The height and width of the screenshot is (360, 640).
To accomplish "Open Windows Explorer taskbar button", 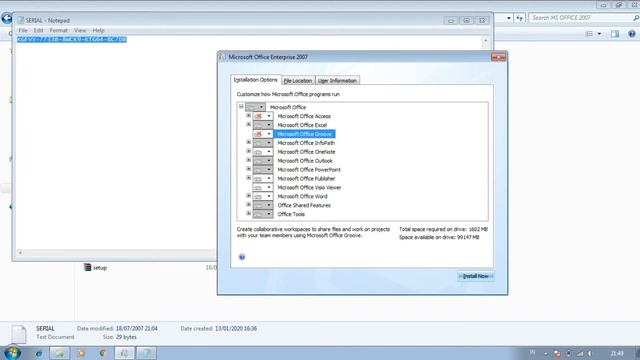I will point(60,353).
